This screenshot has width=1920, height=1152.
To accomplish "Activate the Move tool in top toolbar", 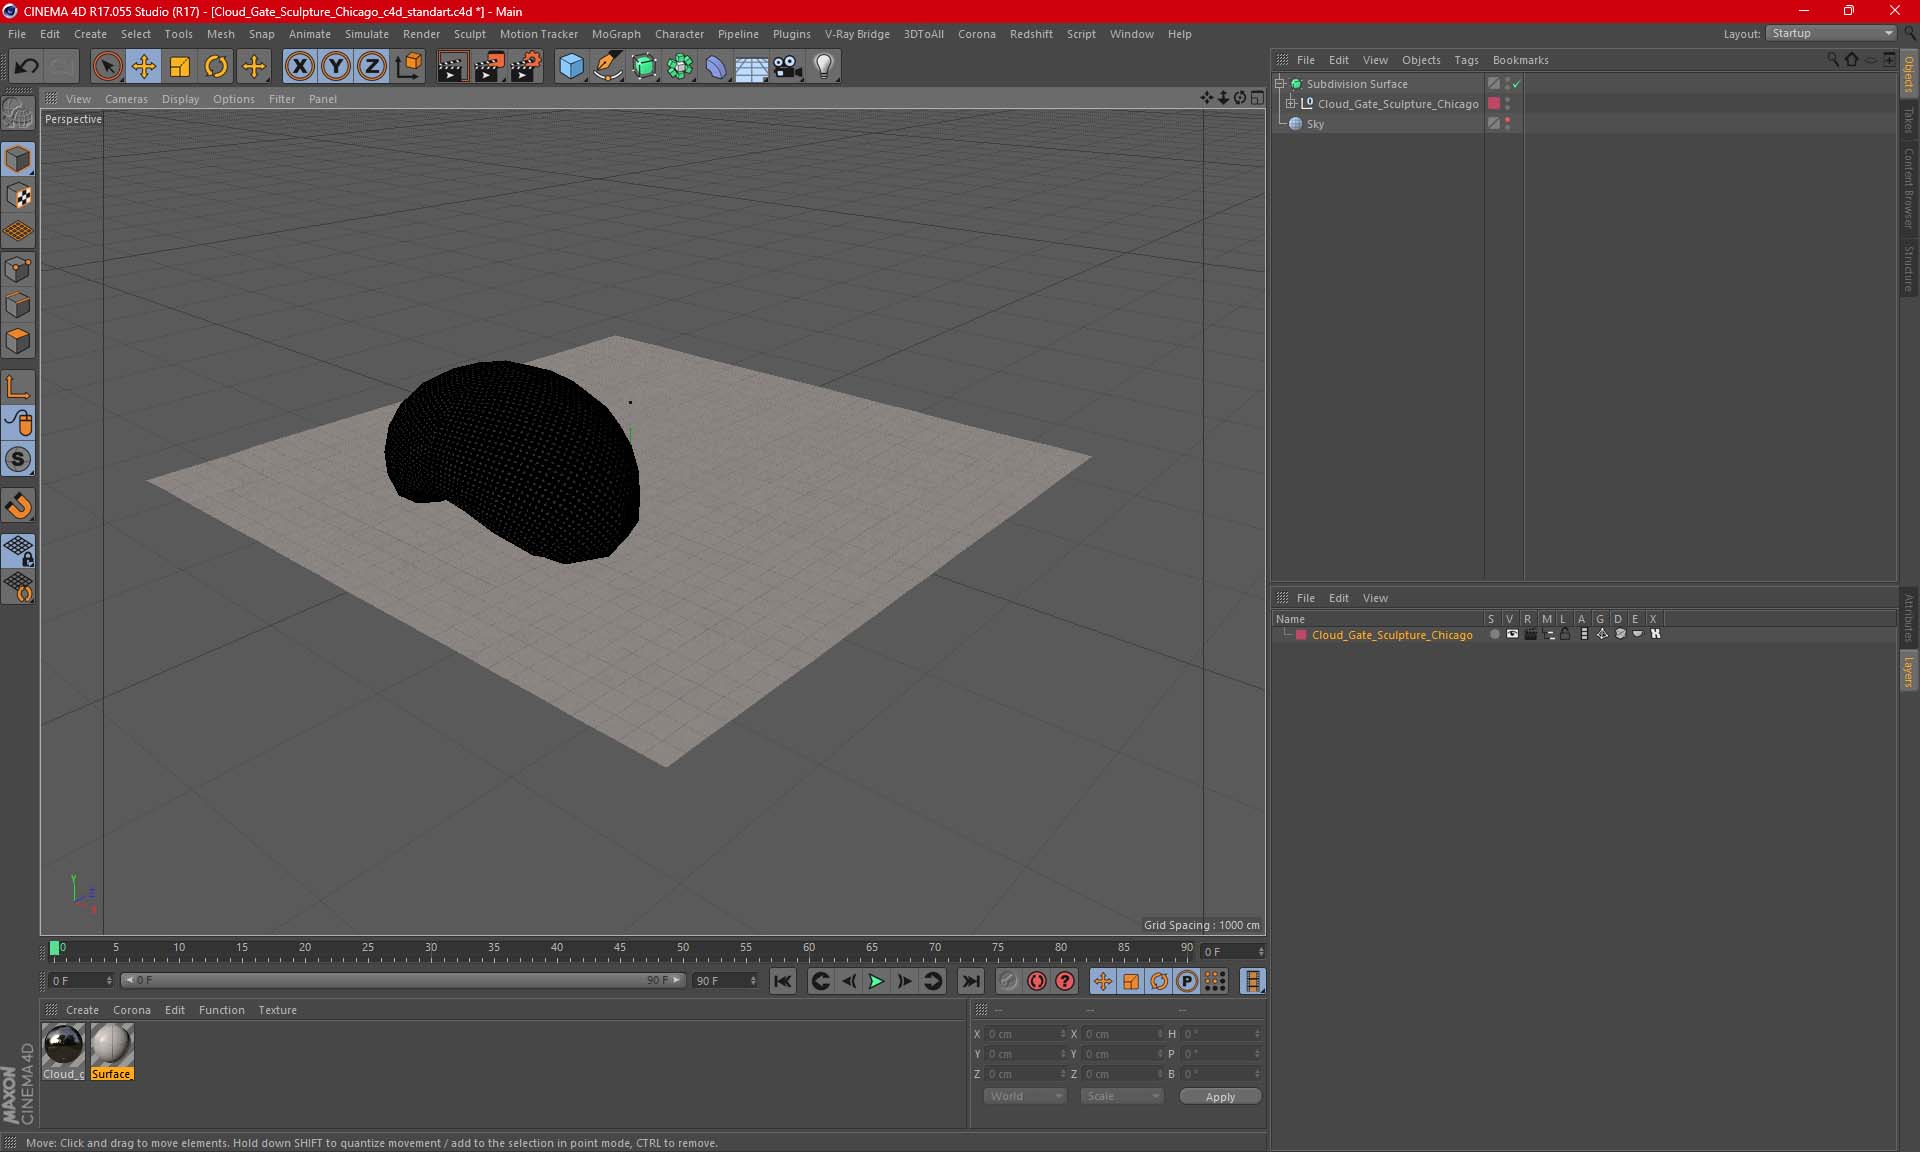I will pos(143,67).
